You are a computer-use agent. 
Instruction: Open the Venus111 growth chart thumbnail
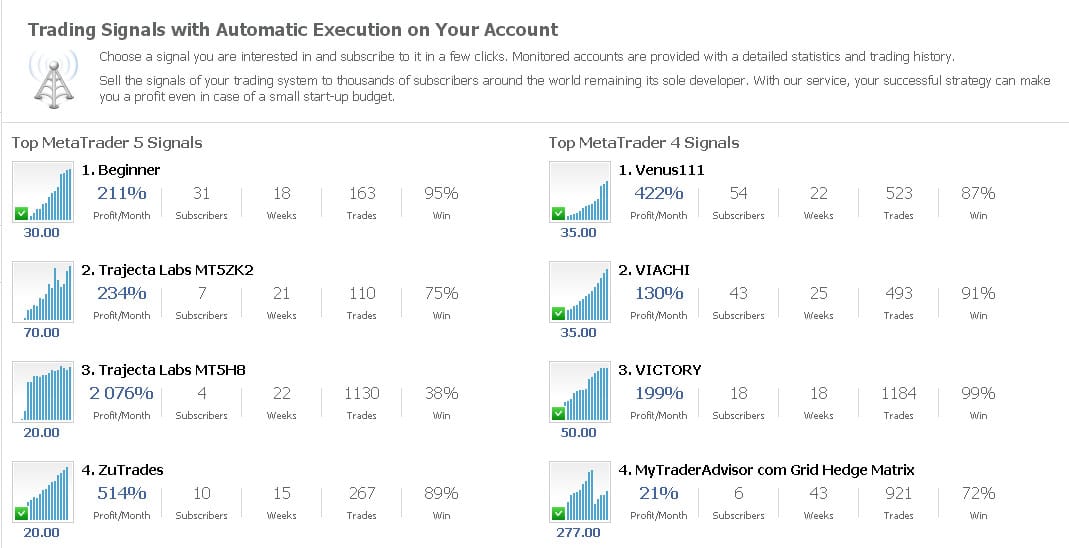(x=580, y=192)
